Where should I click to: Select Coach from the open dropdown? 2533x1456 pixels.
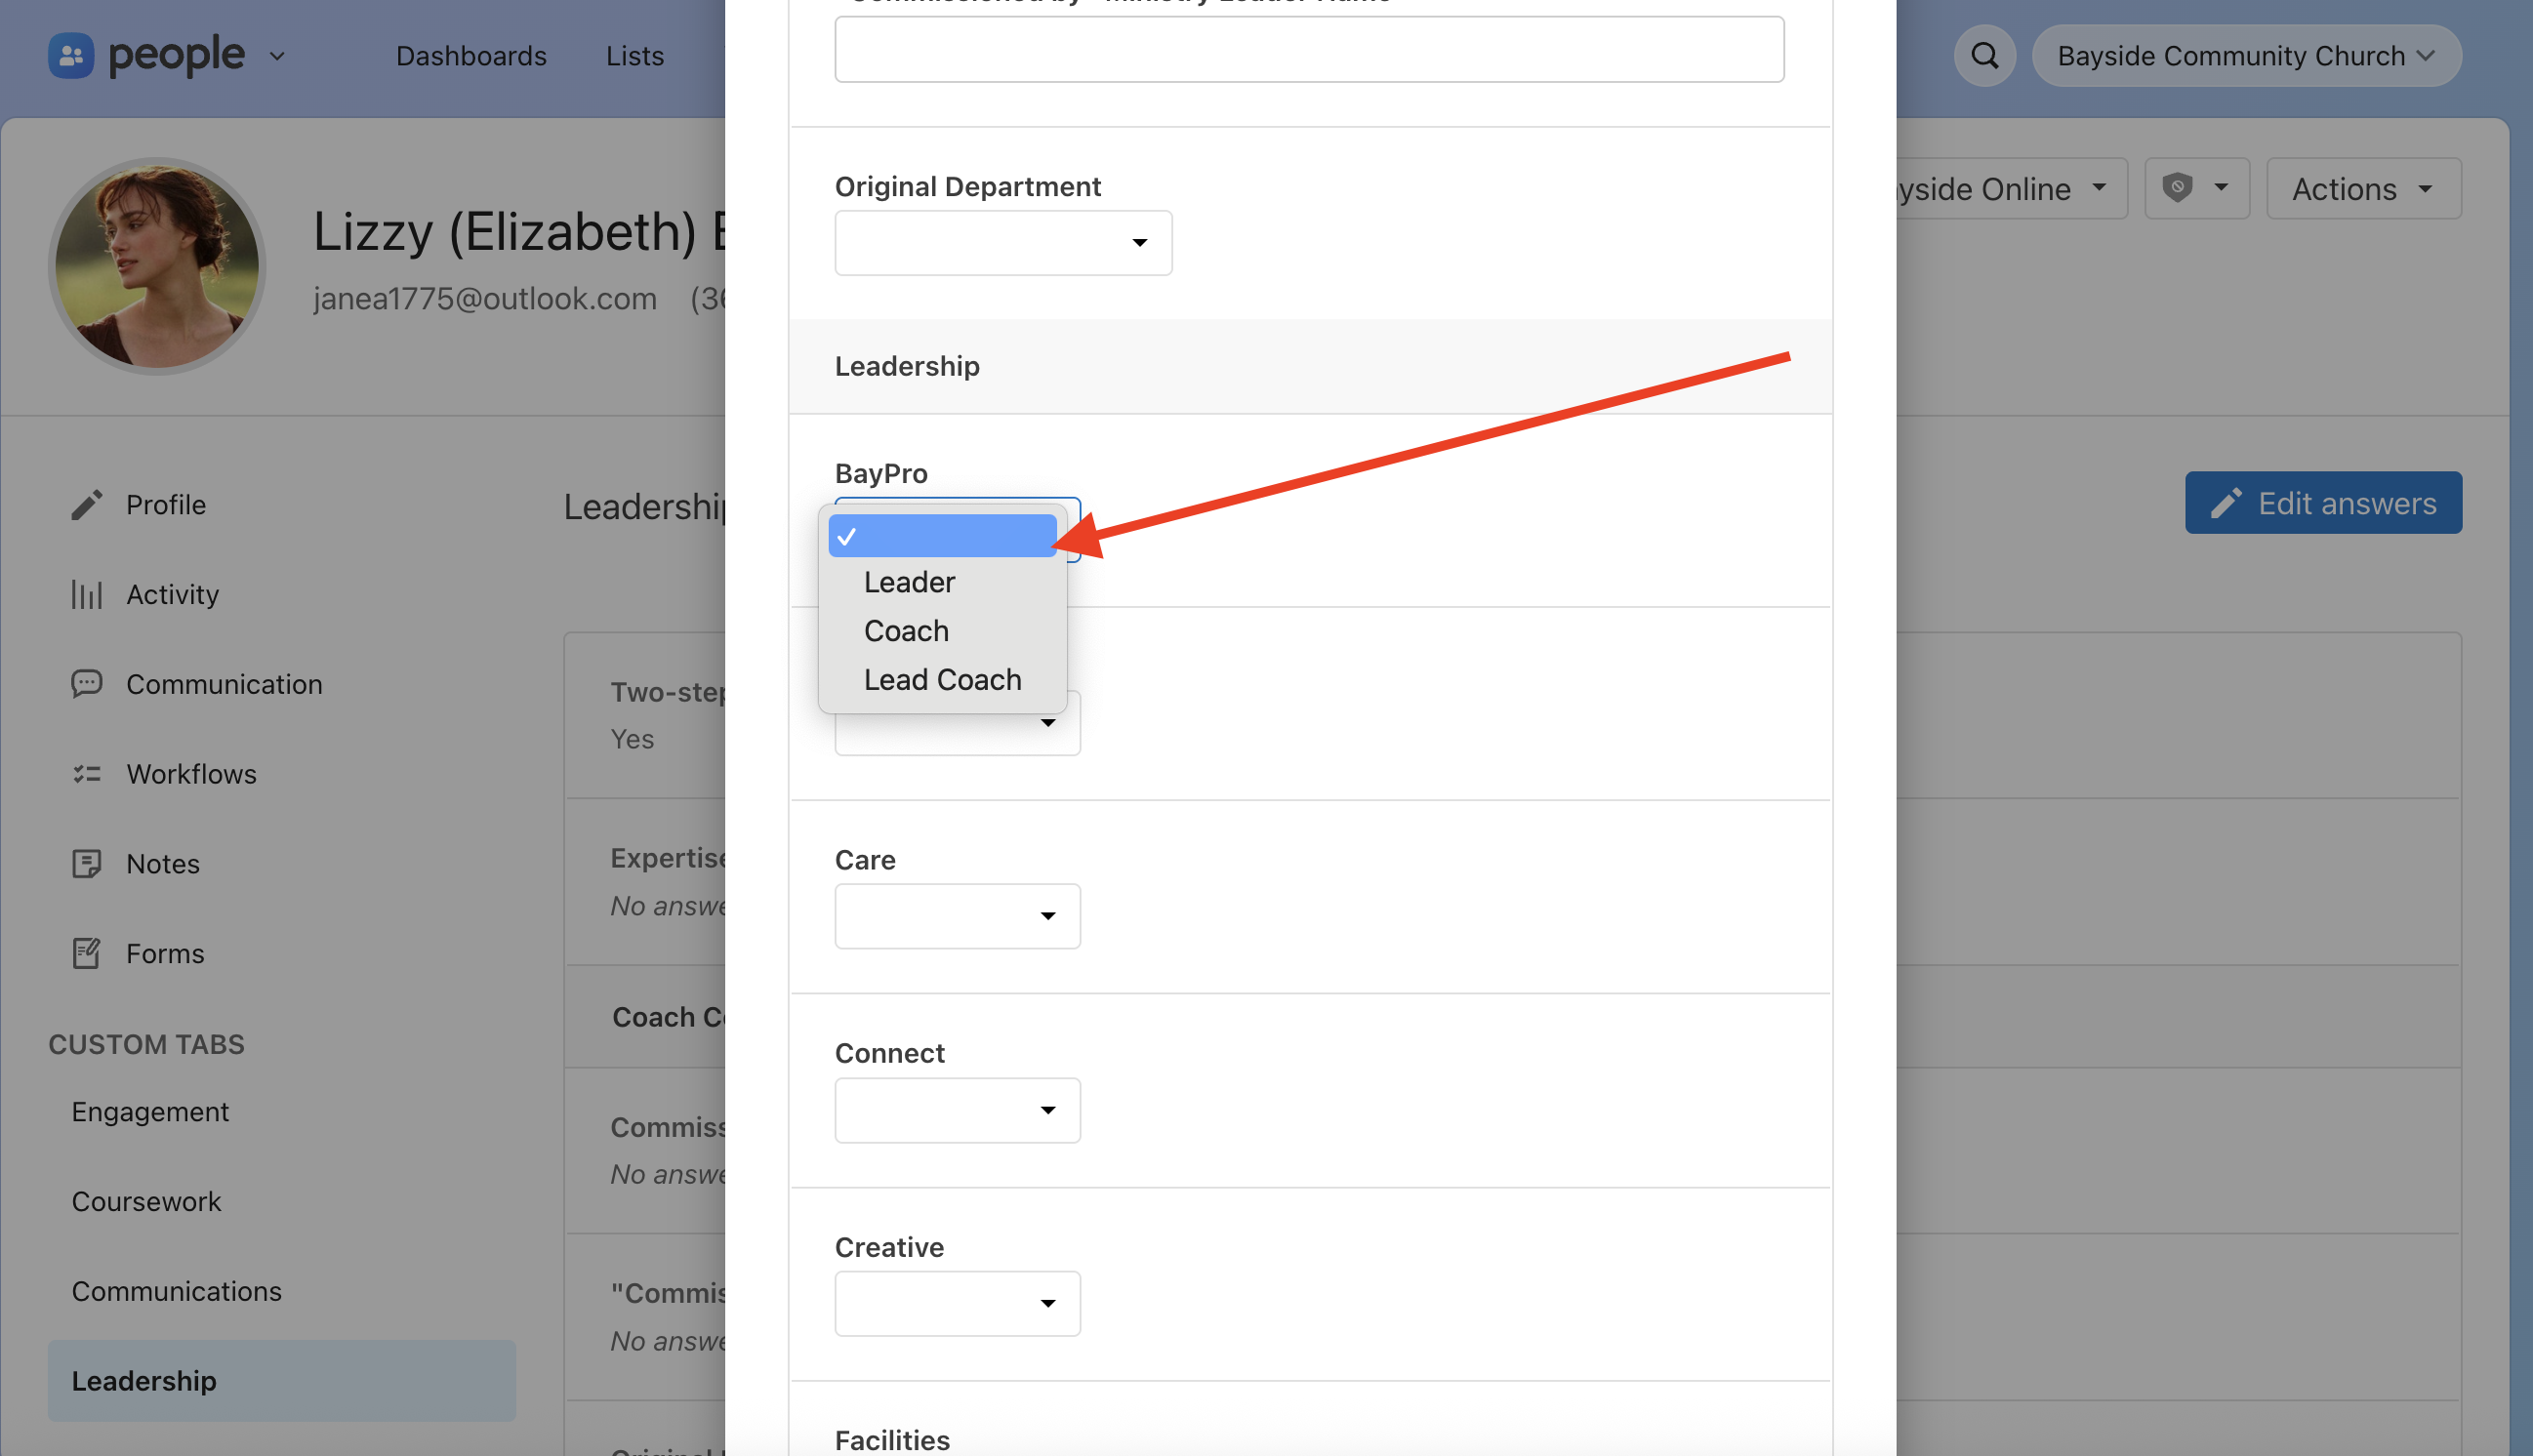(x=906, y=631)
